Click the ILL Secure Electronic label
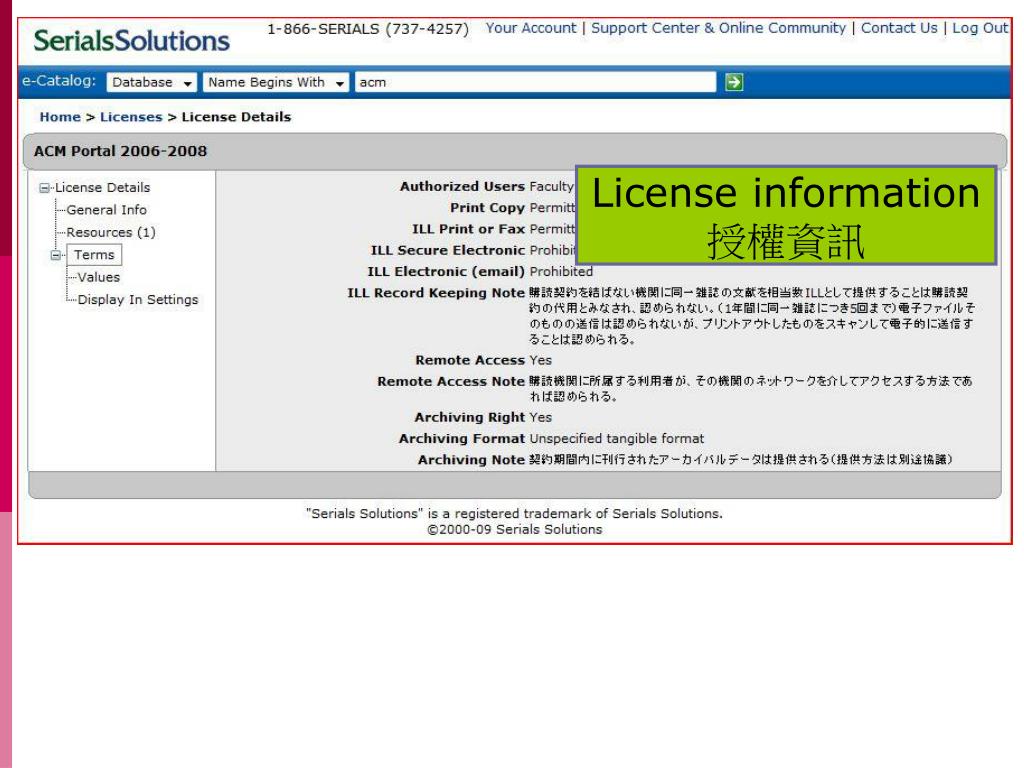The image size is (1024, 768). tap(448, 250)
